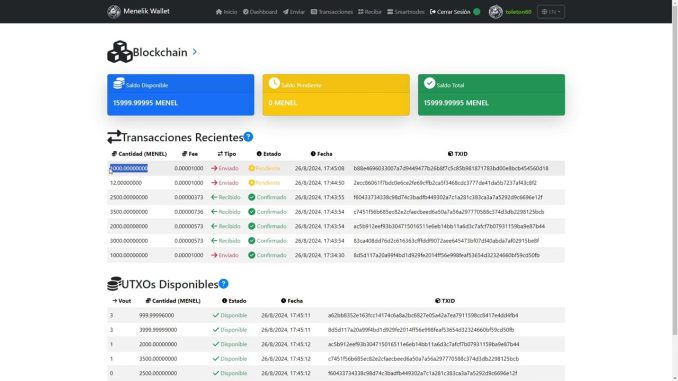Select the yellow Saldo Pendiente card
Screen dimensions: 678x381
click(336, 95)
